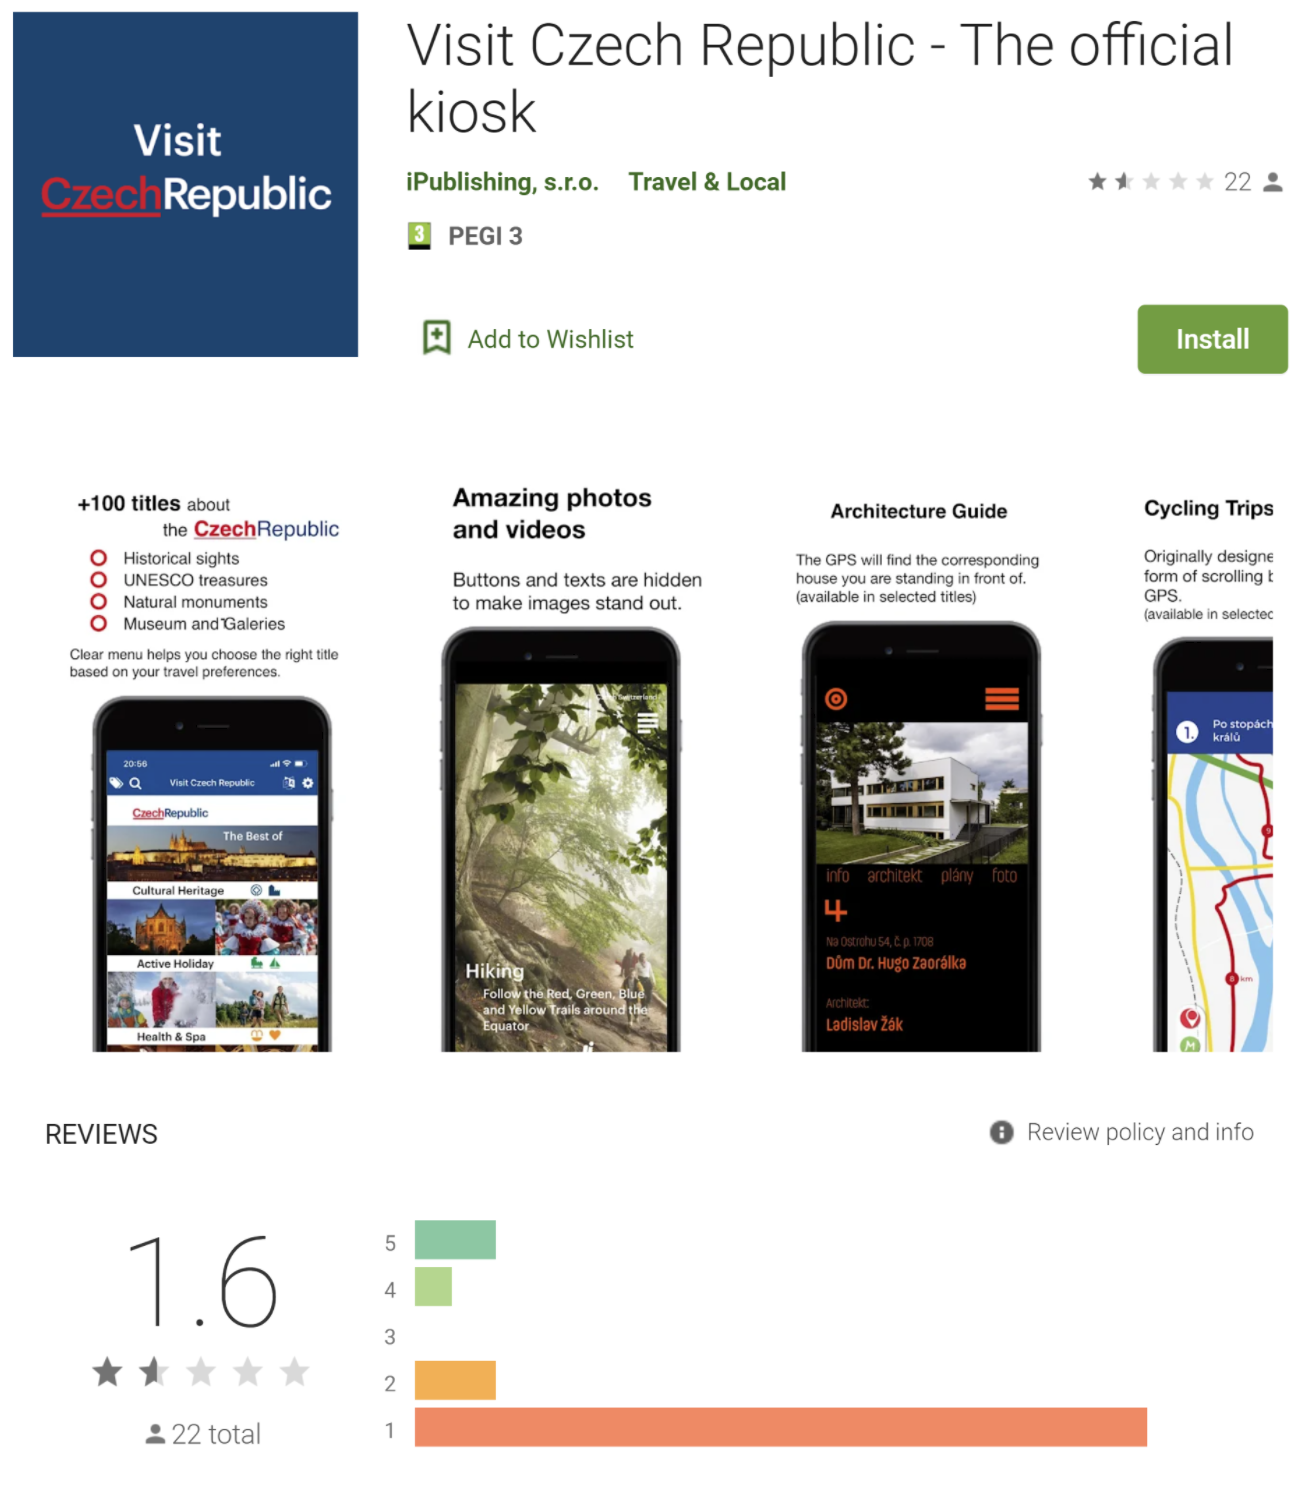Open iPublishing, s.r.o. developer page

click(x=502, y=182)
